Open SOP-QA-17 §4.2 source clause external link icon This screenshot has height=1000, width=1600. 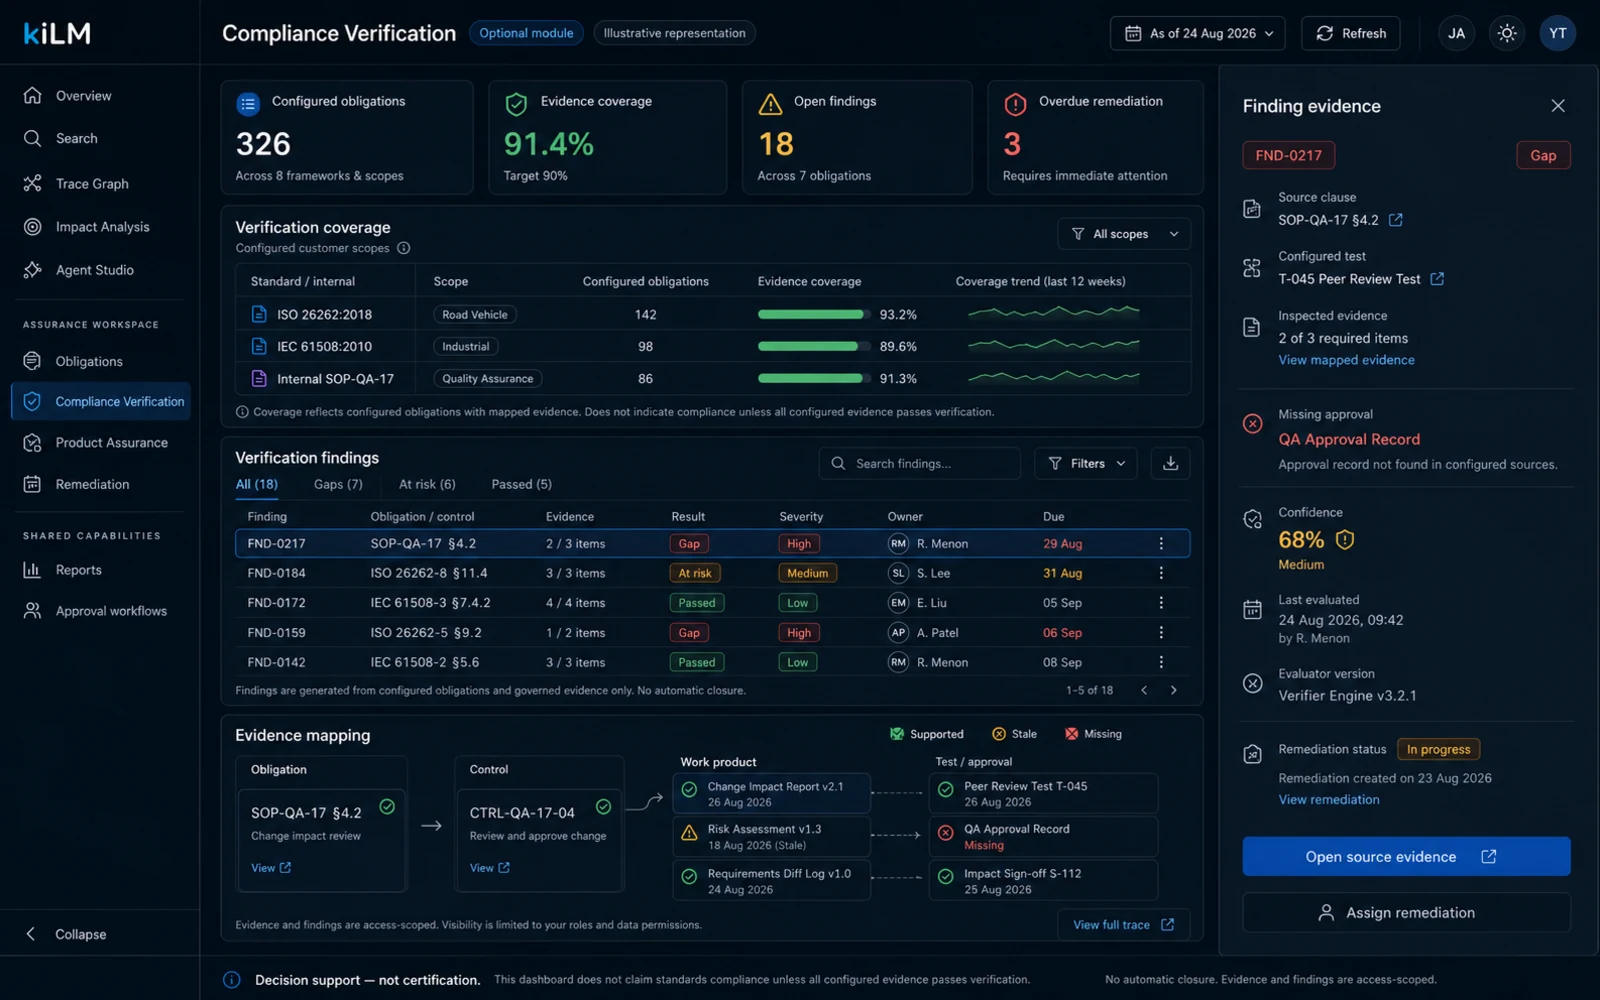1396,220
